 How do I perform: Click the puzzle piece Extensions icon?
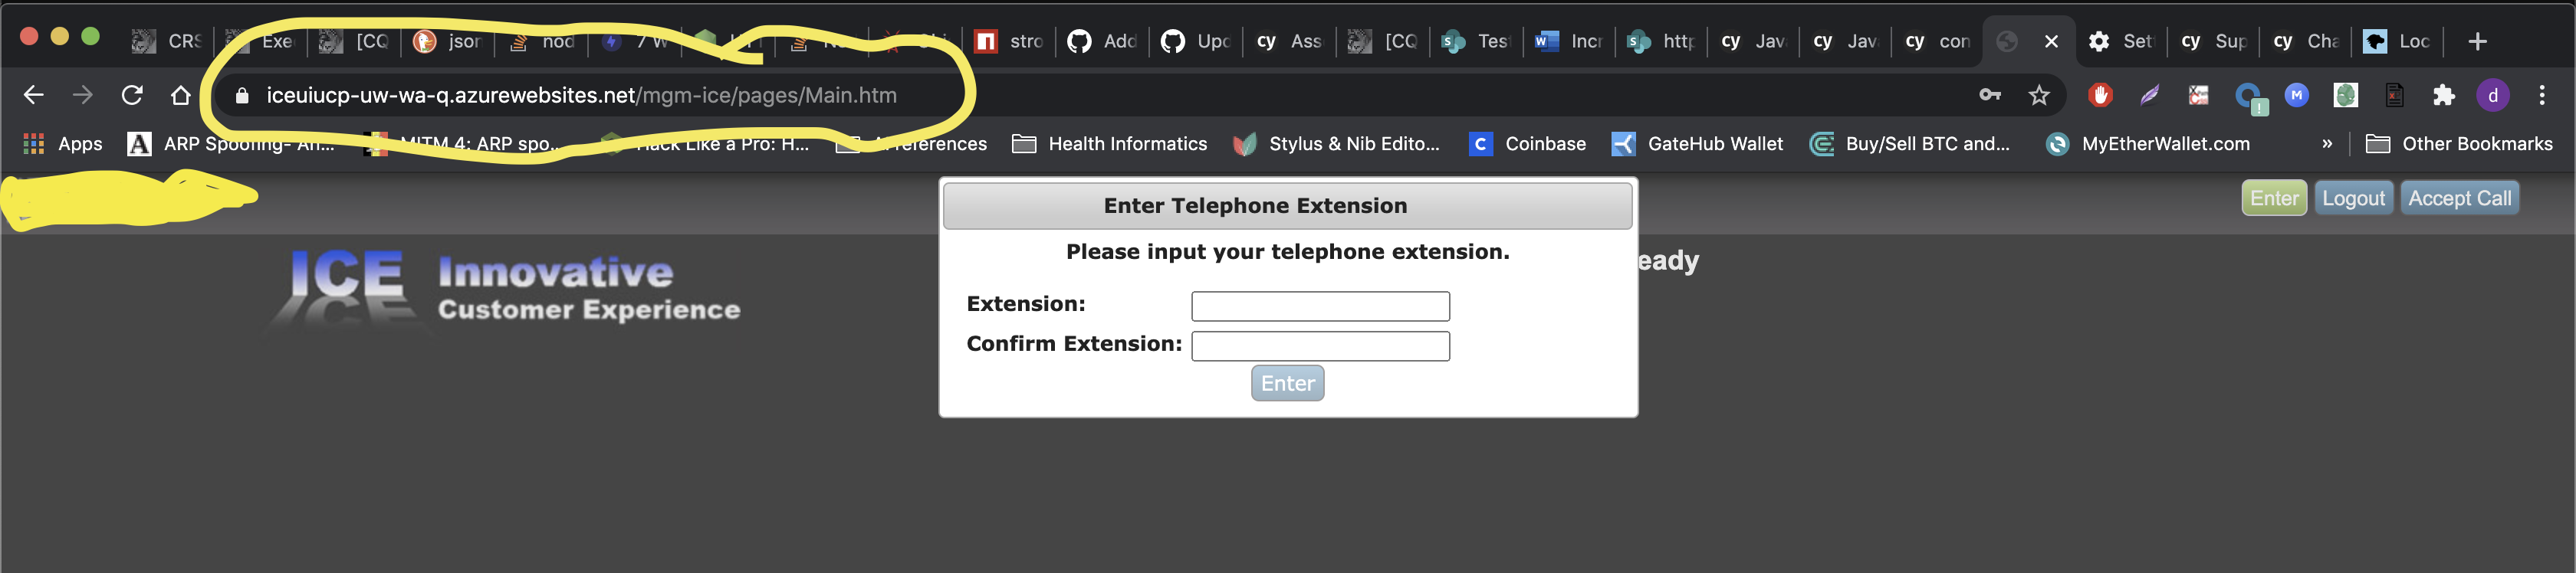pos(2444,95)
